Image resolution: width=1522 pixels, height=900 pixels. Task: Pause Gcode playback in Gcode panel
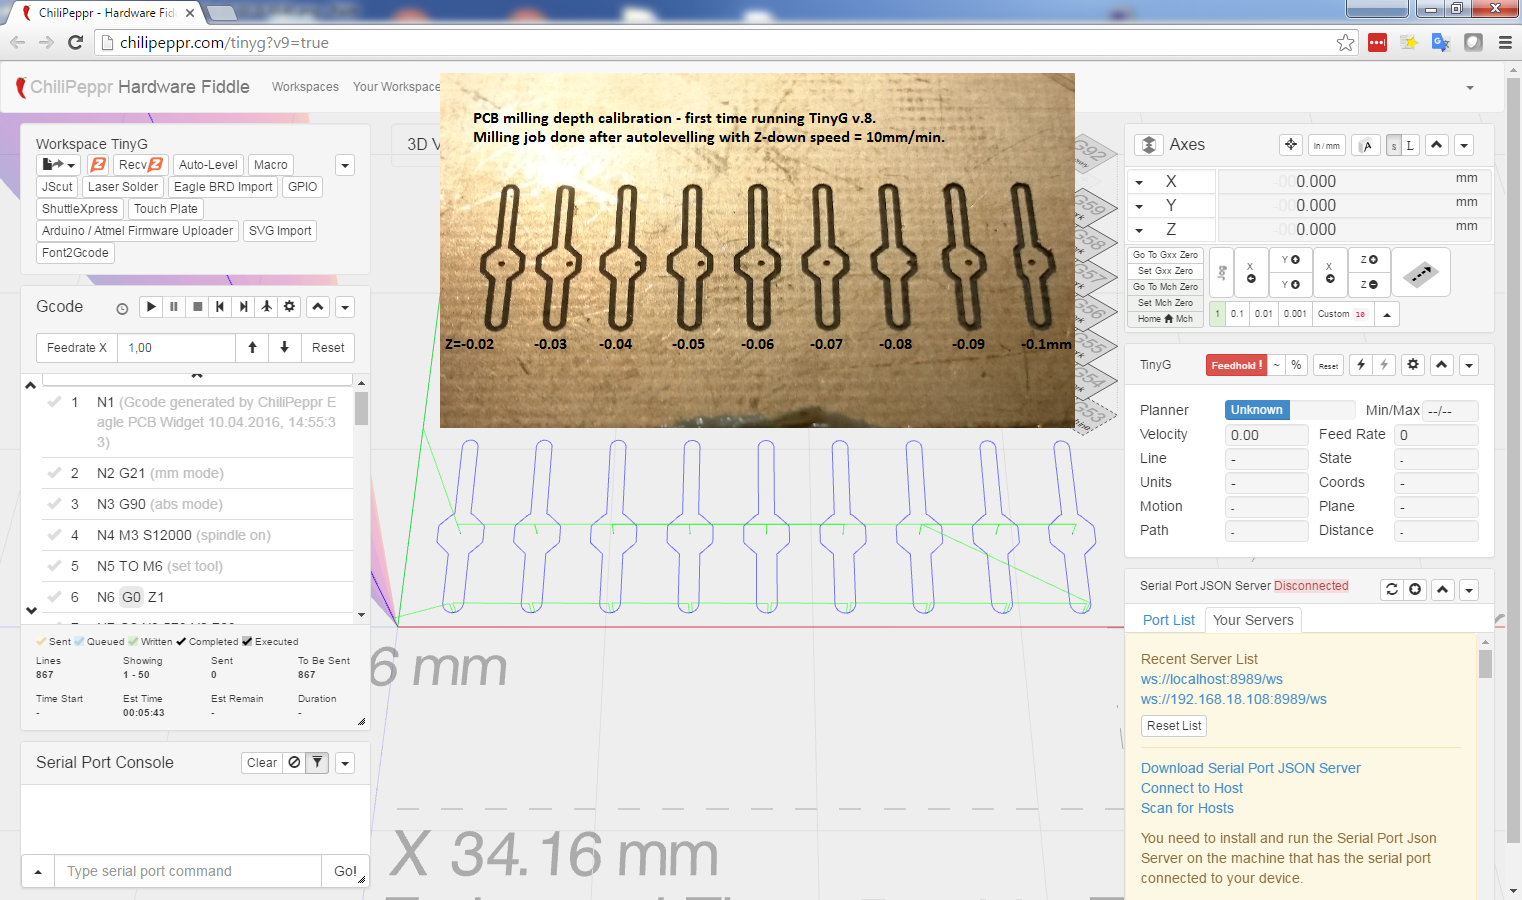pos(174,307)
